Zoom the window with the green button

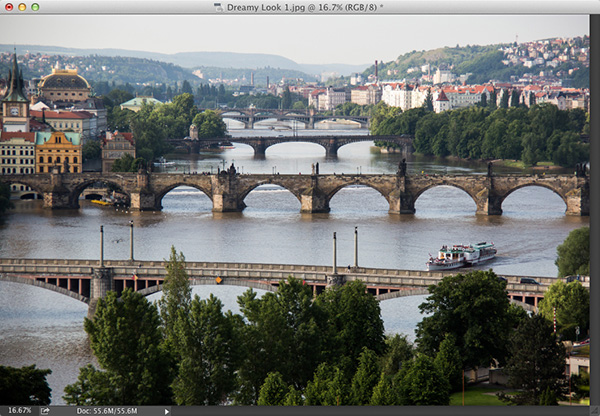35,7
